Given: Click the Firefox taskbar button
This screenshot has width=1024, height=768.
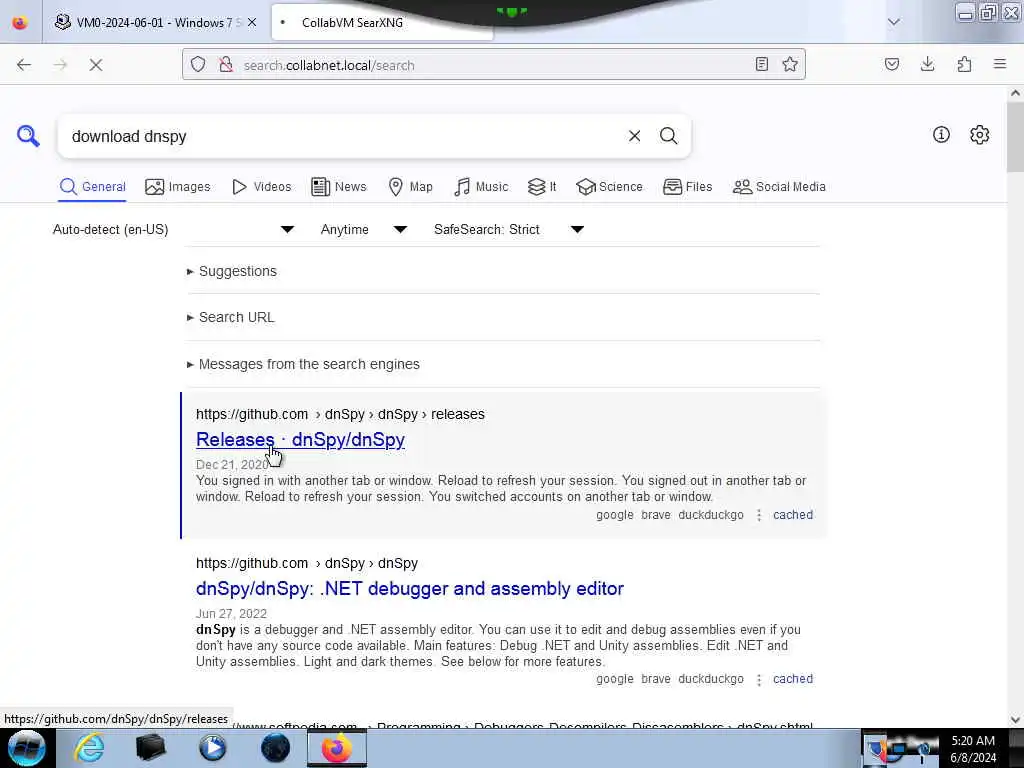Looking at the screenshot, I should click(x=337, y=748).
